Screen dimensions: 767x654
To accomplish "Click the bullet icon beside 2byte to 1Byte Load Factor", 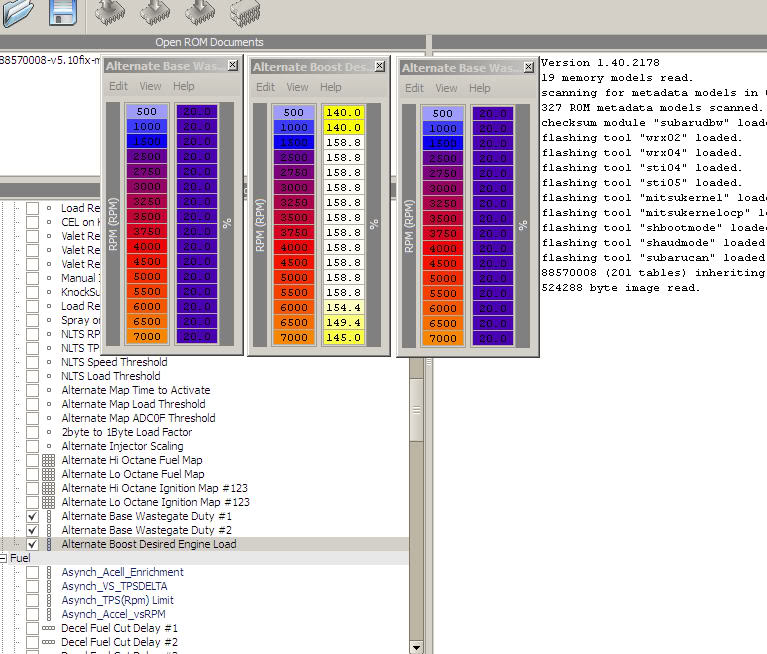I will [48, 432].
